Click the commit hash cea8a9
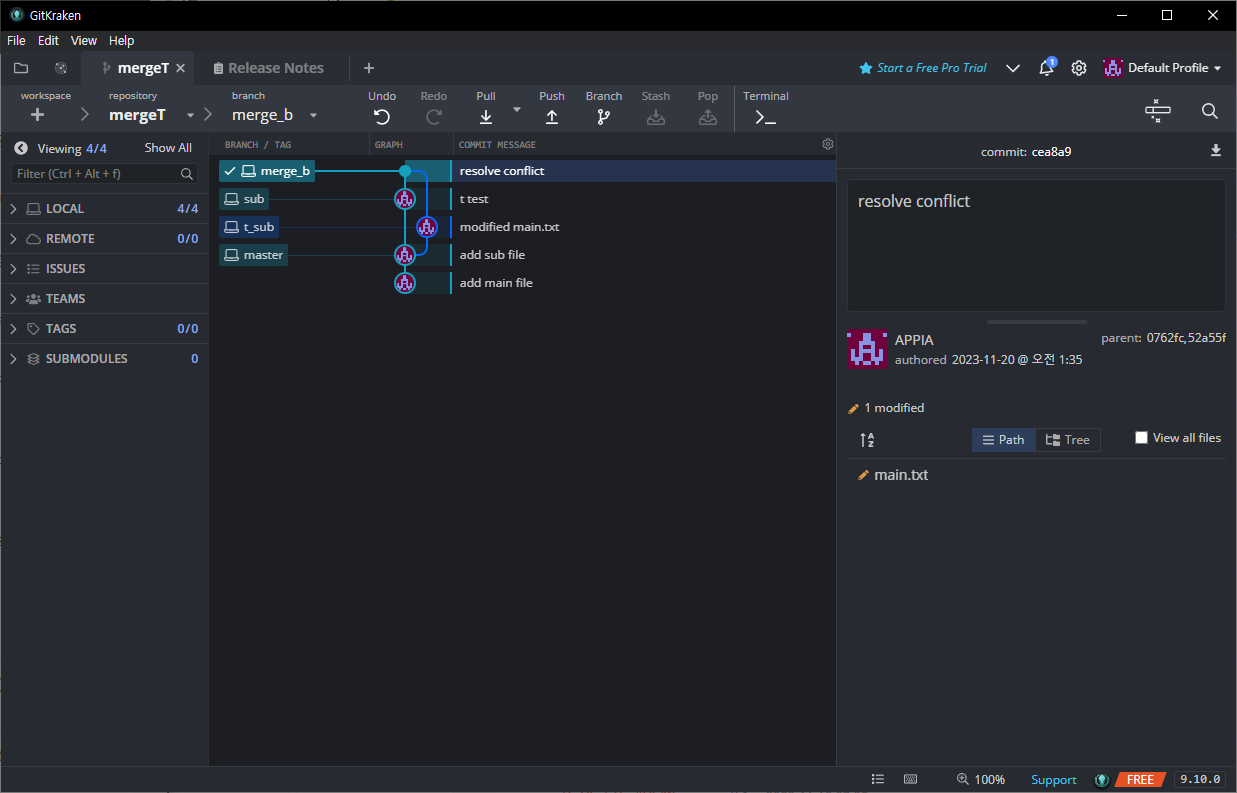The image size is (1237, 793). (1051, 152)
